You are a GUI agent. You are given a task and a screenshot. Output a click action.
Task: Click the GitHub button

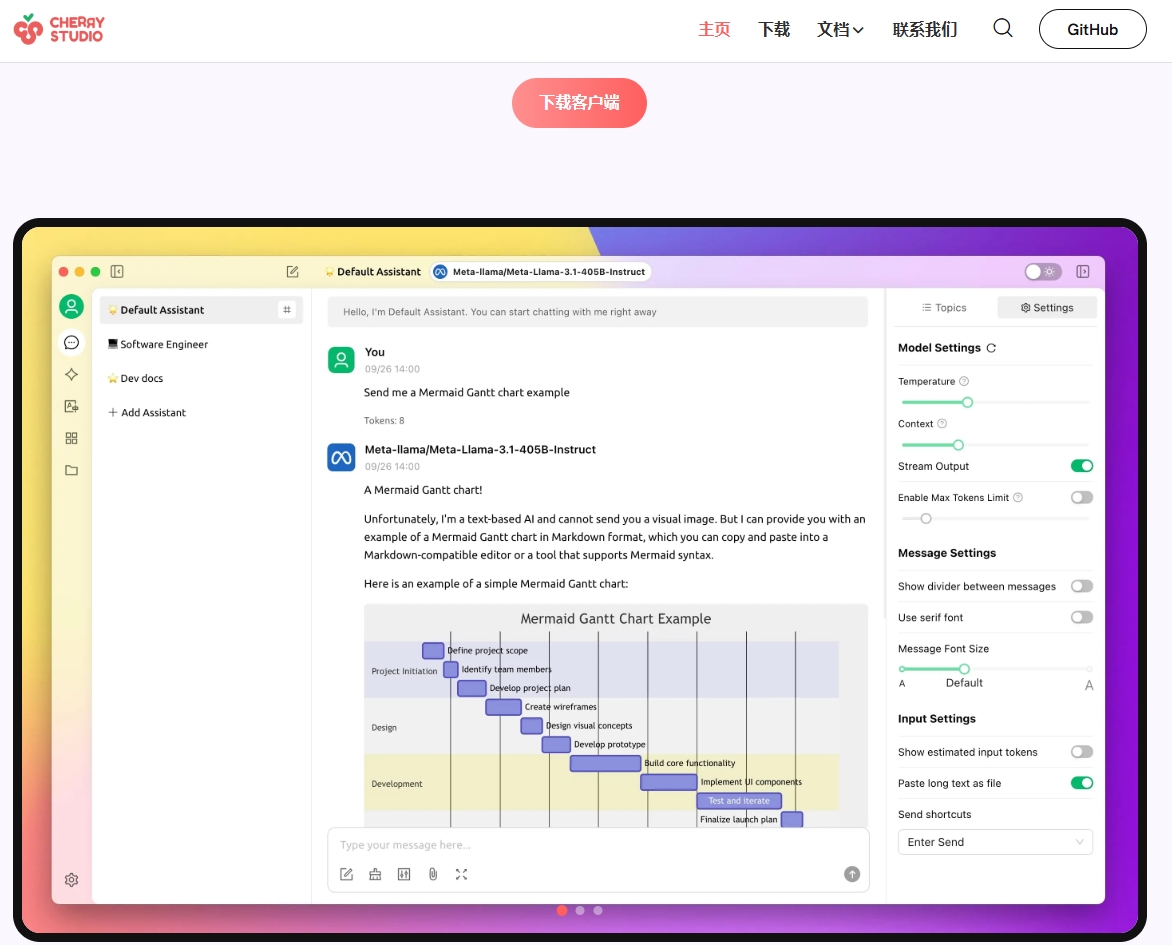click(x=1092, y=29)
